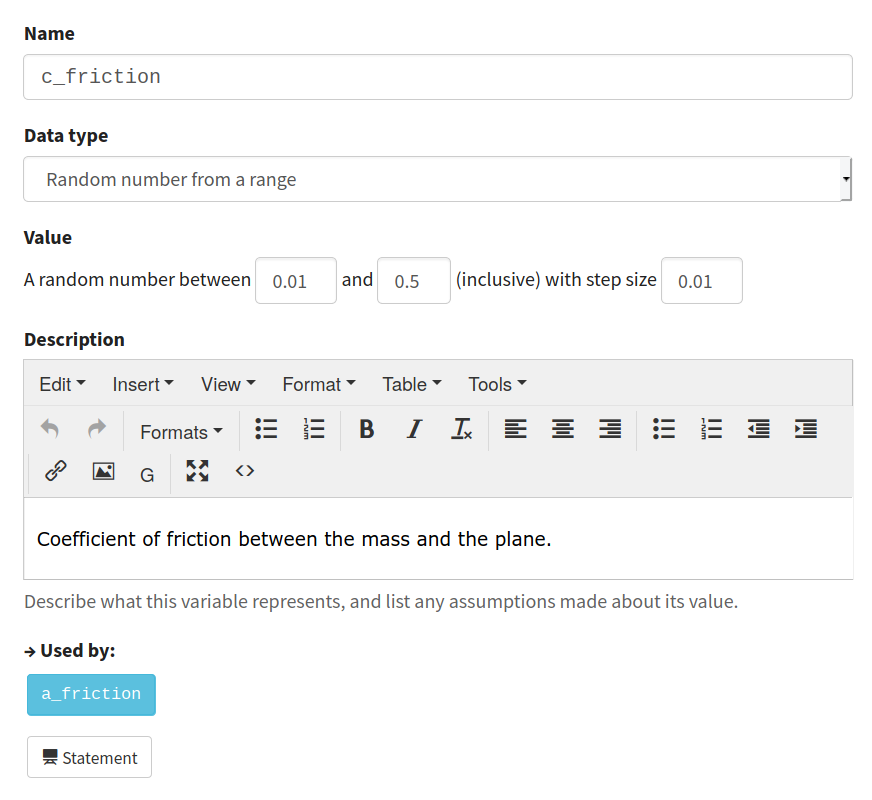
Task: Center align the description text
Action: (x=563, y=429)
